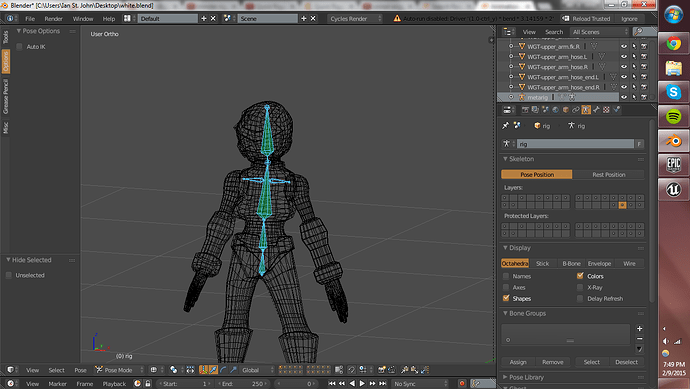
Task: Disable the Shapes display checkbox
Action: (x=506, y=298)
